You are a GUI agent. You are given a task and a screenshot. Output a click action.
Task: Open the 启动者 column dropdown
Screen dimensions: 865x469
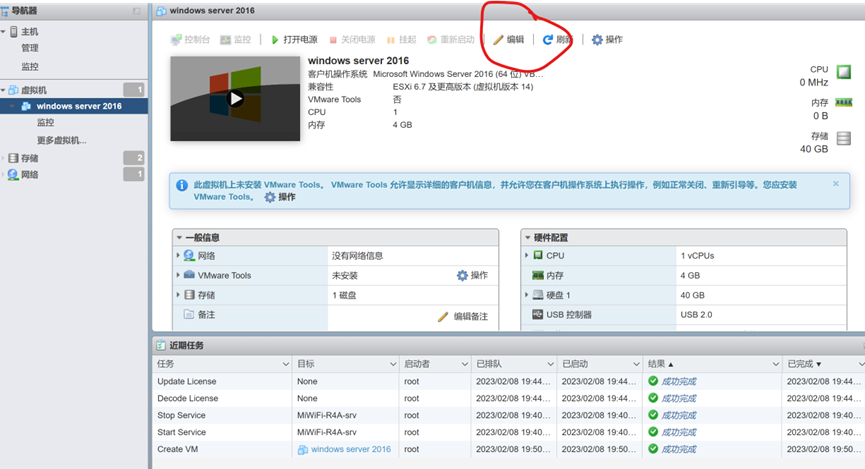pyautogui.click(x=464, y=364)
